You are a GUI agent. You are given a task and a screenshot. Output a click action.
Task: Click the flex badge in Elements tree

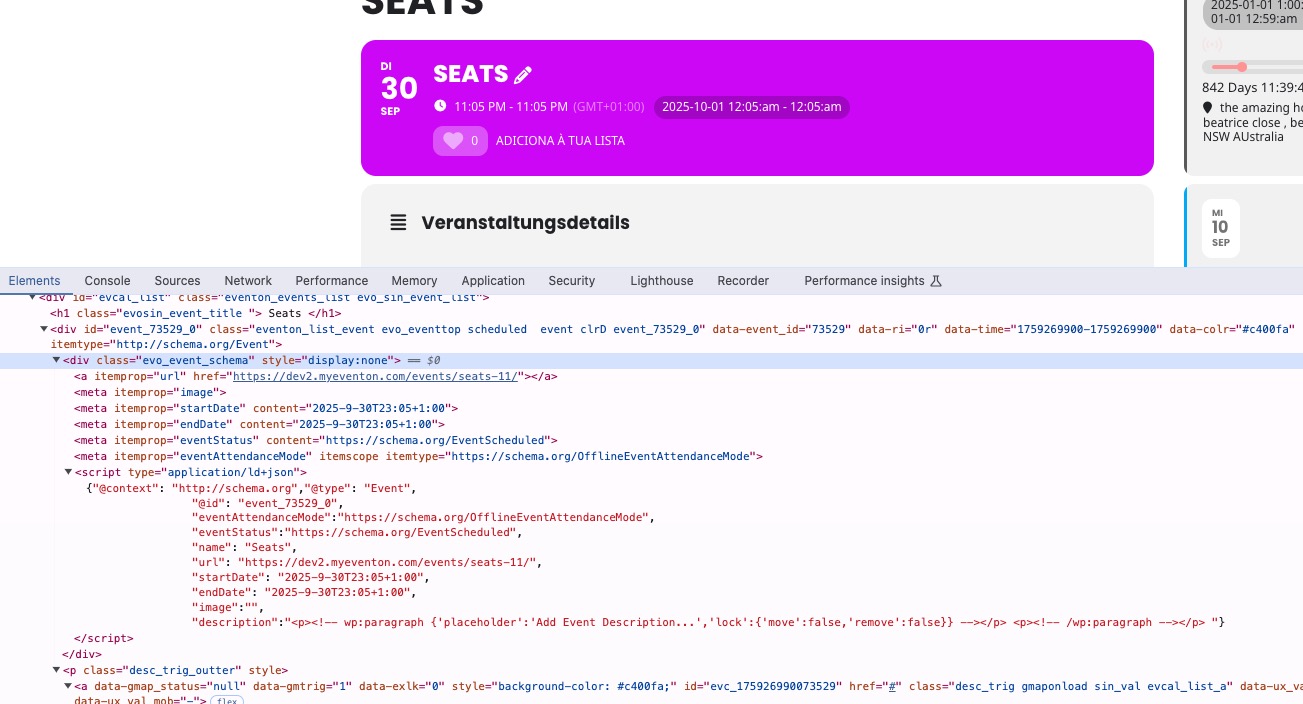[226, 700]
